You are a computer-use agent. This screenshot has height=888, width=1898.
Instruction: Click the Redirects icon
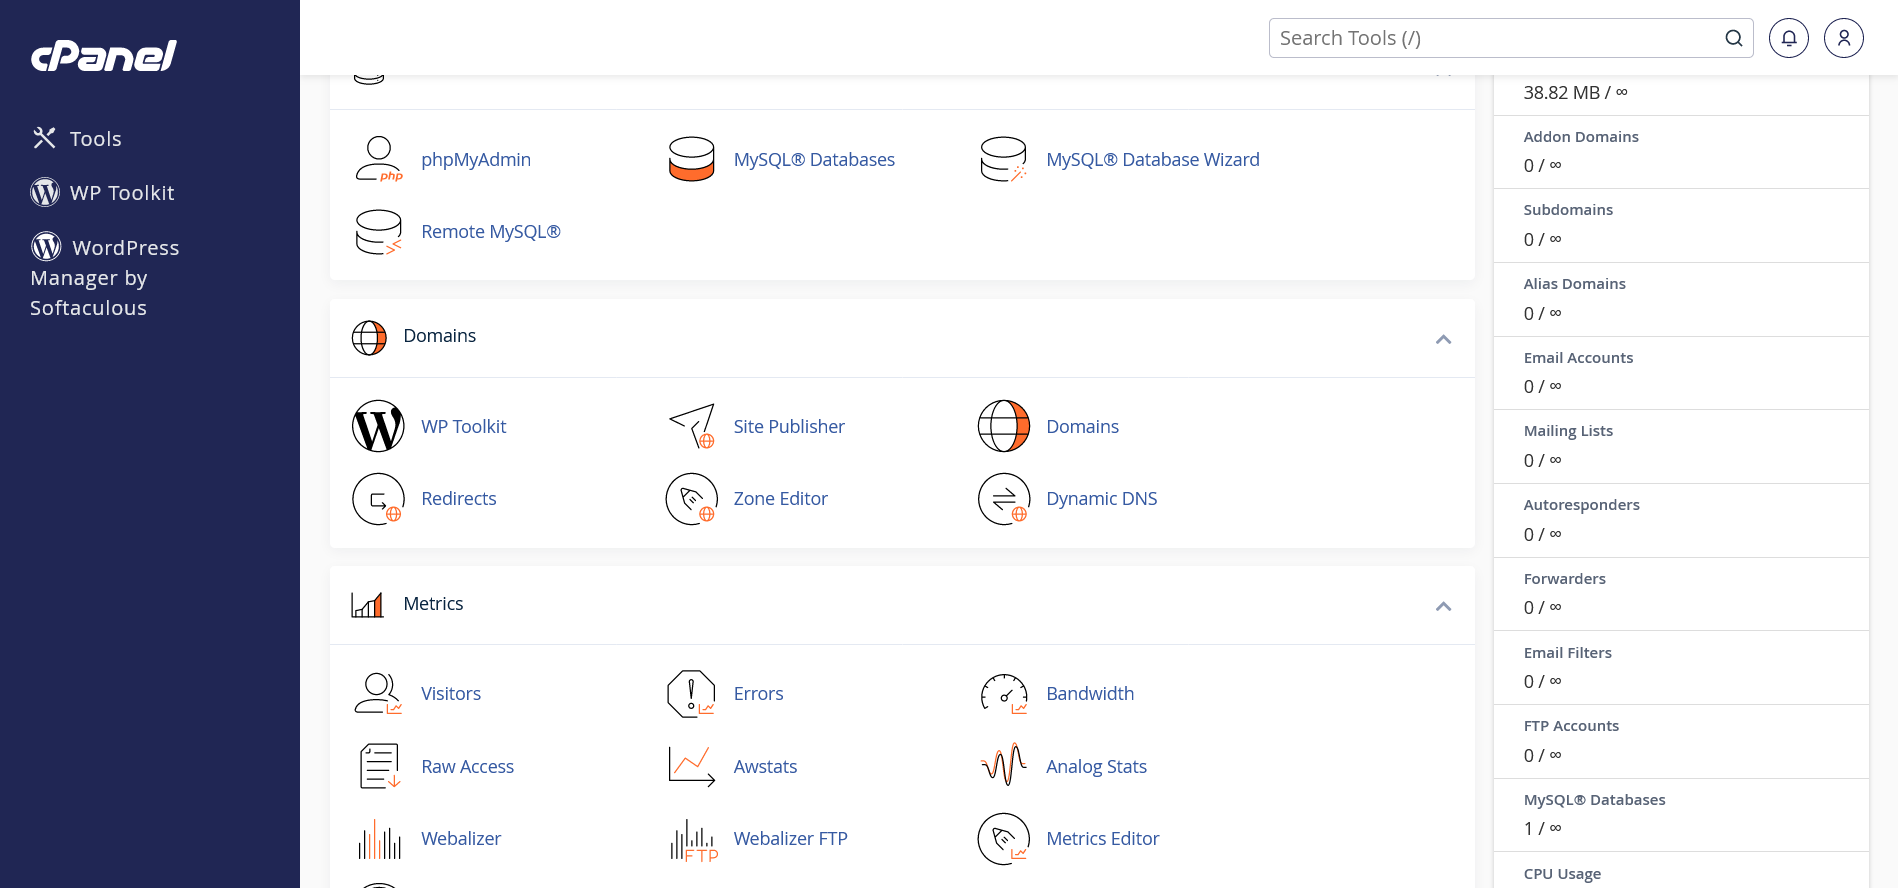click(378, 499)
